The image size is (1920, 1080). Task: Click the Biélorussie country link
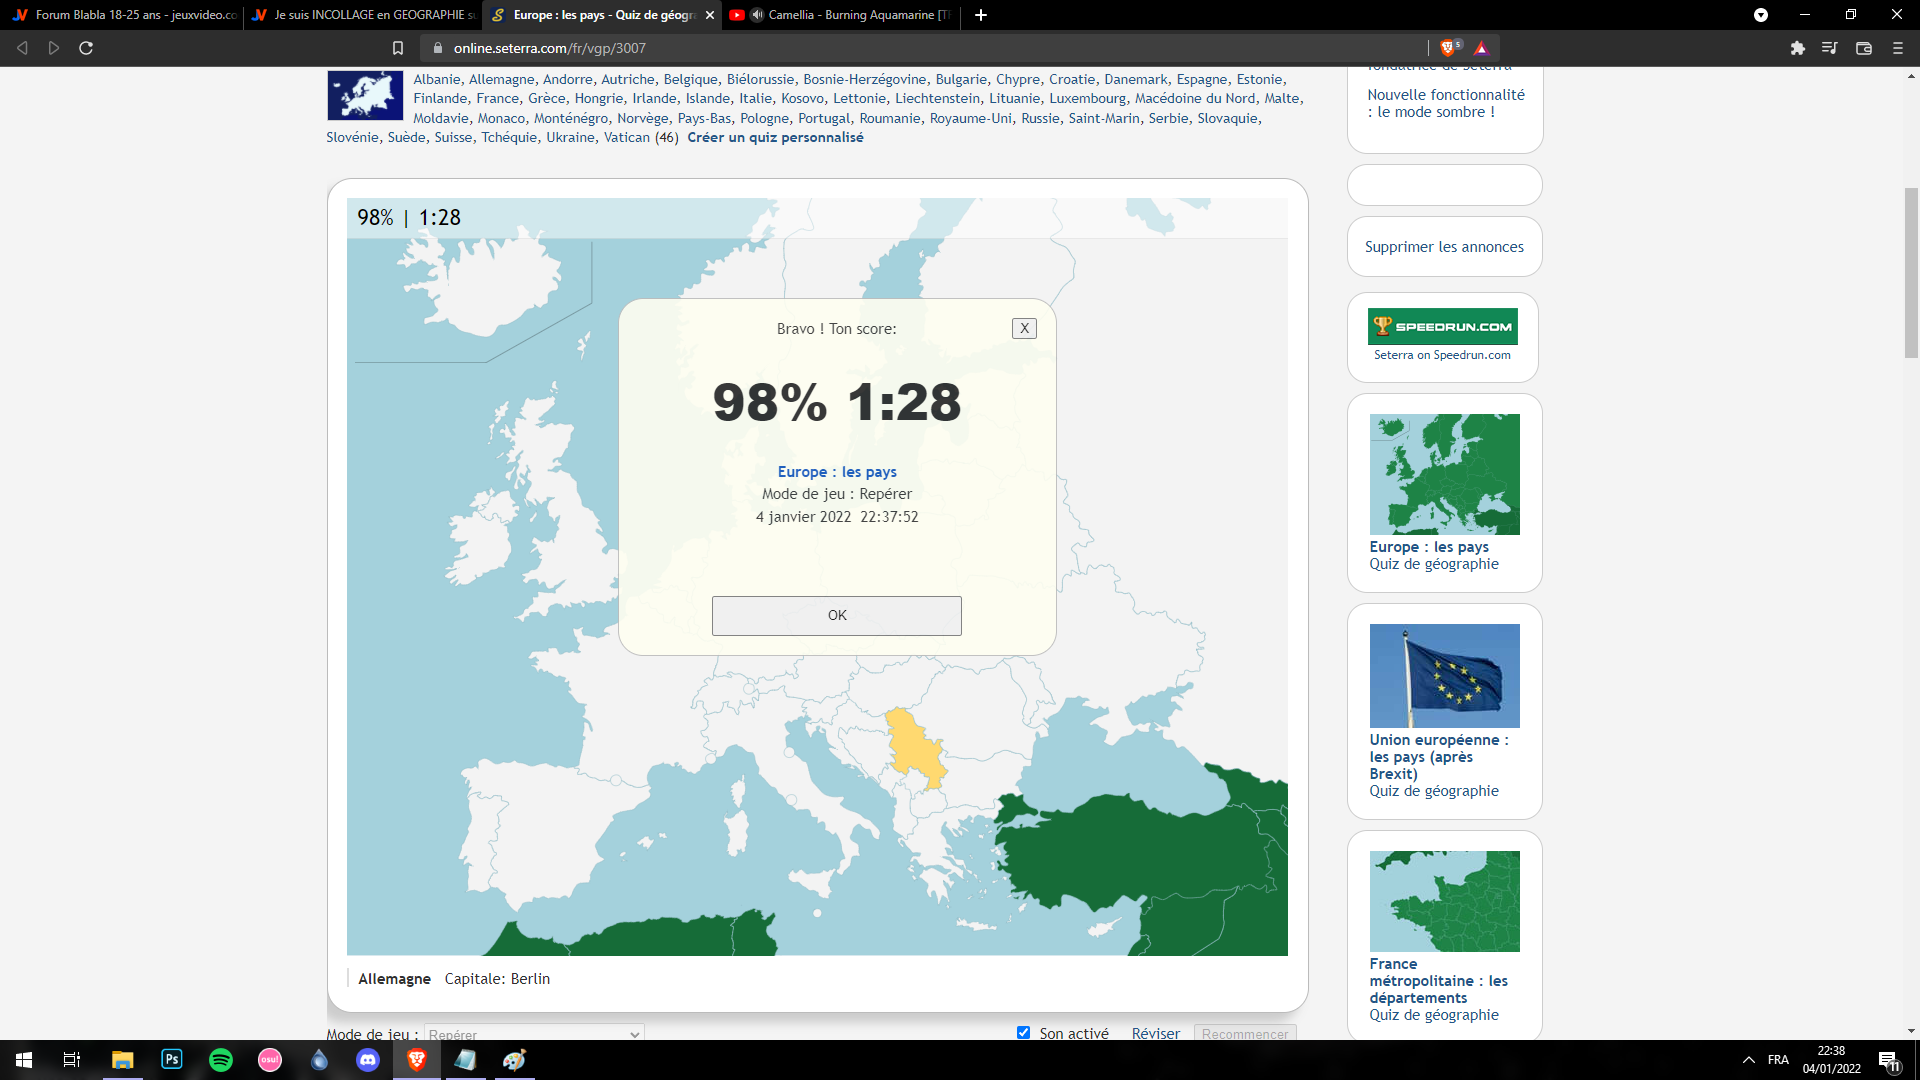point(760,79)
